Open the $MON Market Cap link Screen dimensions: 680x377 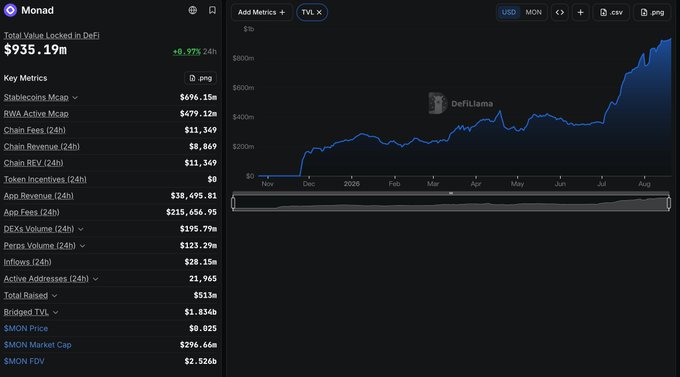(x=38, y=345)
